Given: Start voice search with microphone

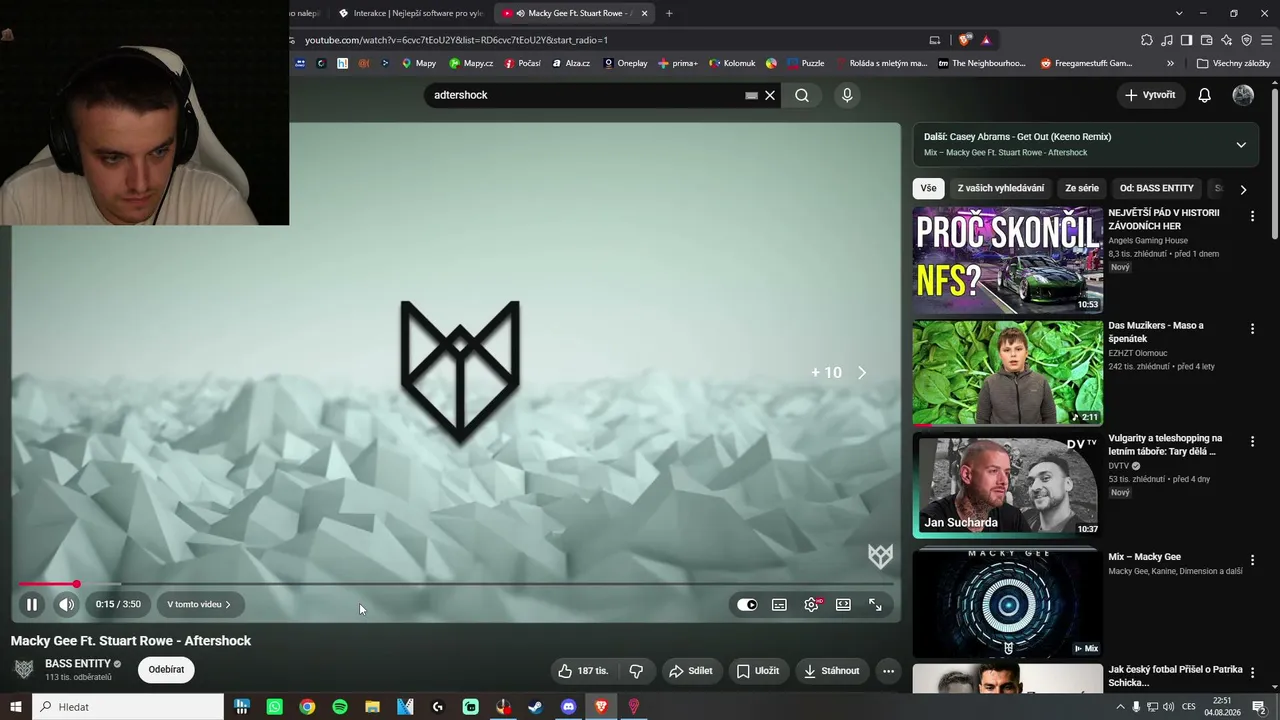Looking at the screenshot, I should click(x=847, y=95).
